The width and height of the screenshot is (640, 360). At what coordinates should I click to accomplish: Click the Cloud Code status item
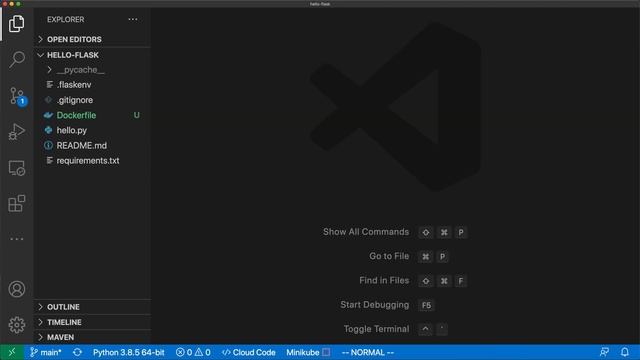249,352
